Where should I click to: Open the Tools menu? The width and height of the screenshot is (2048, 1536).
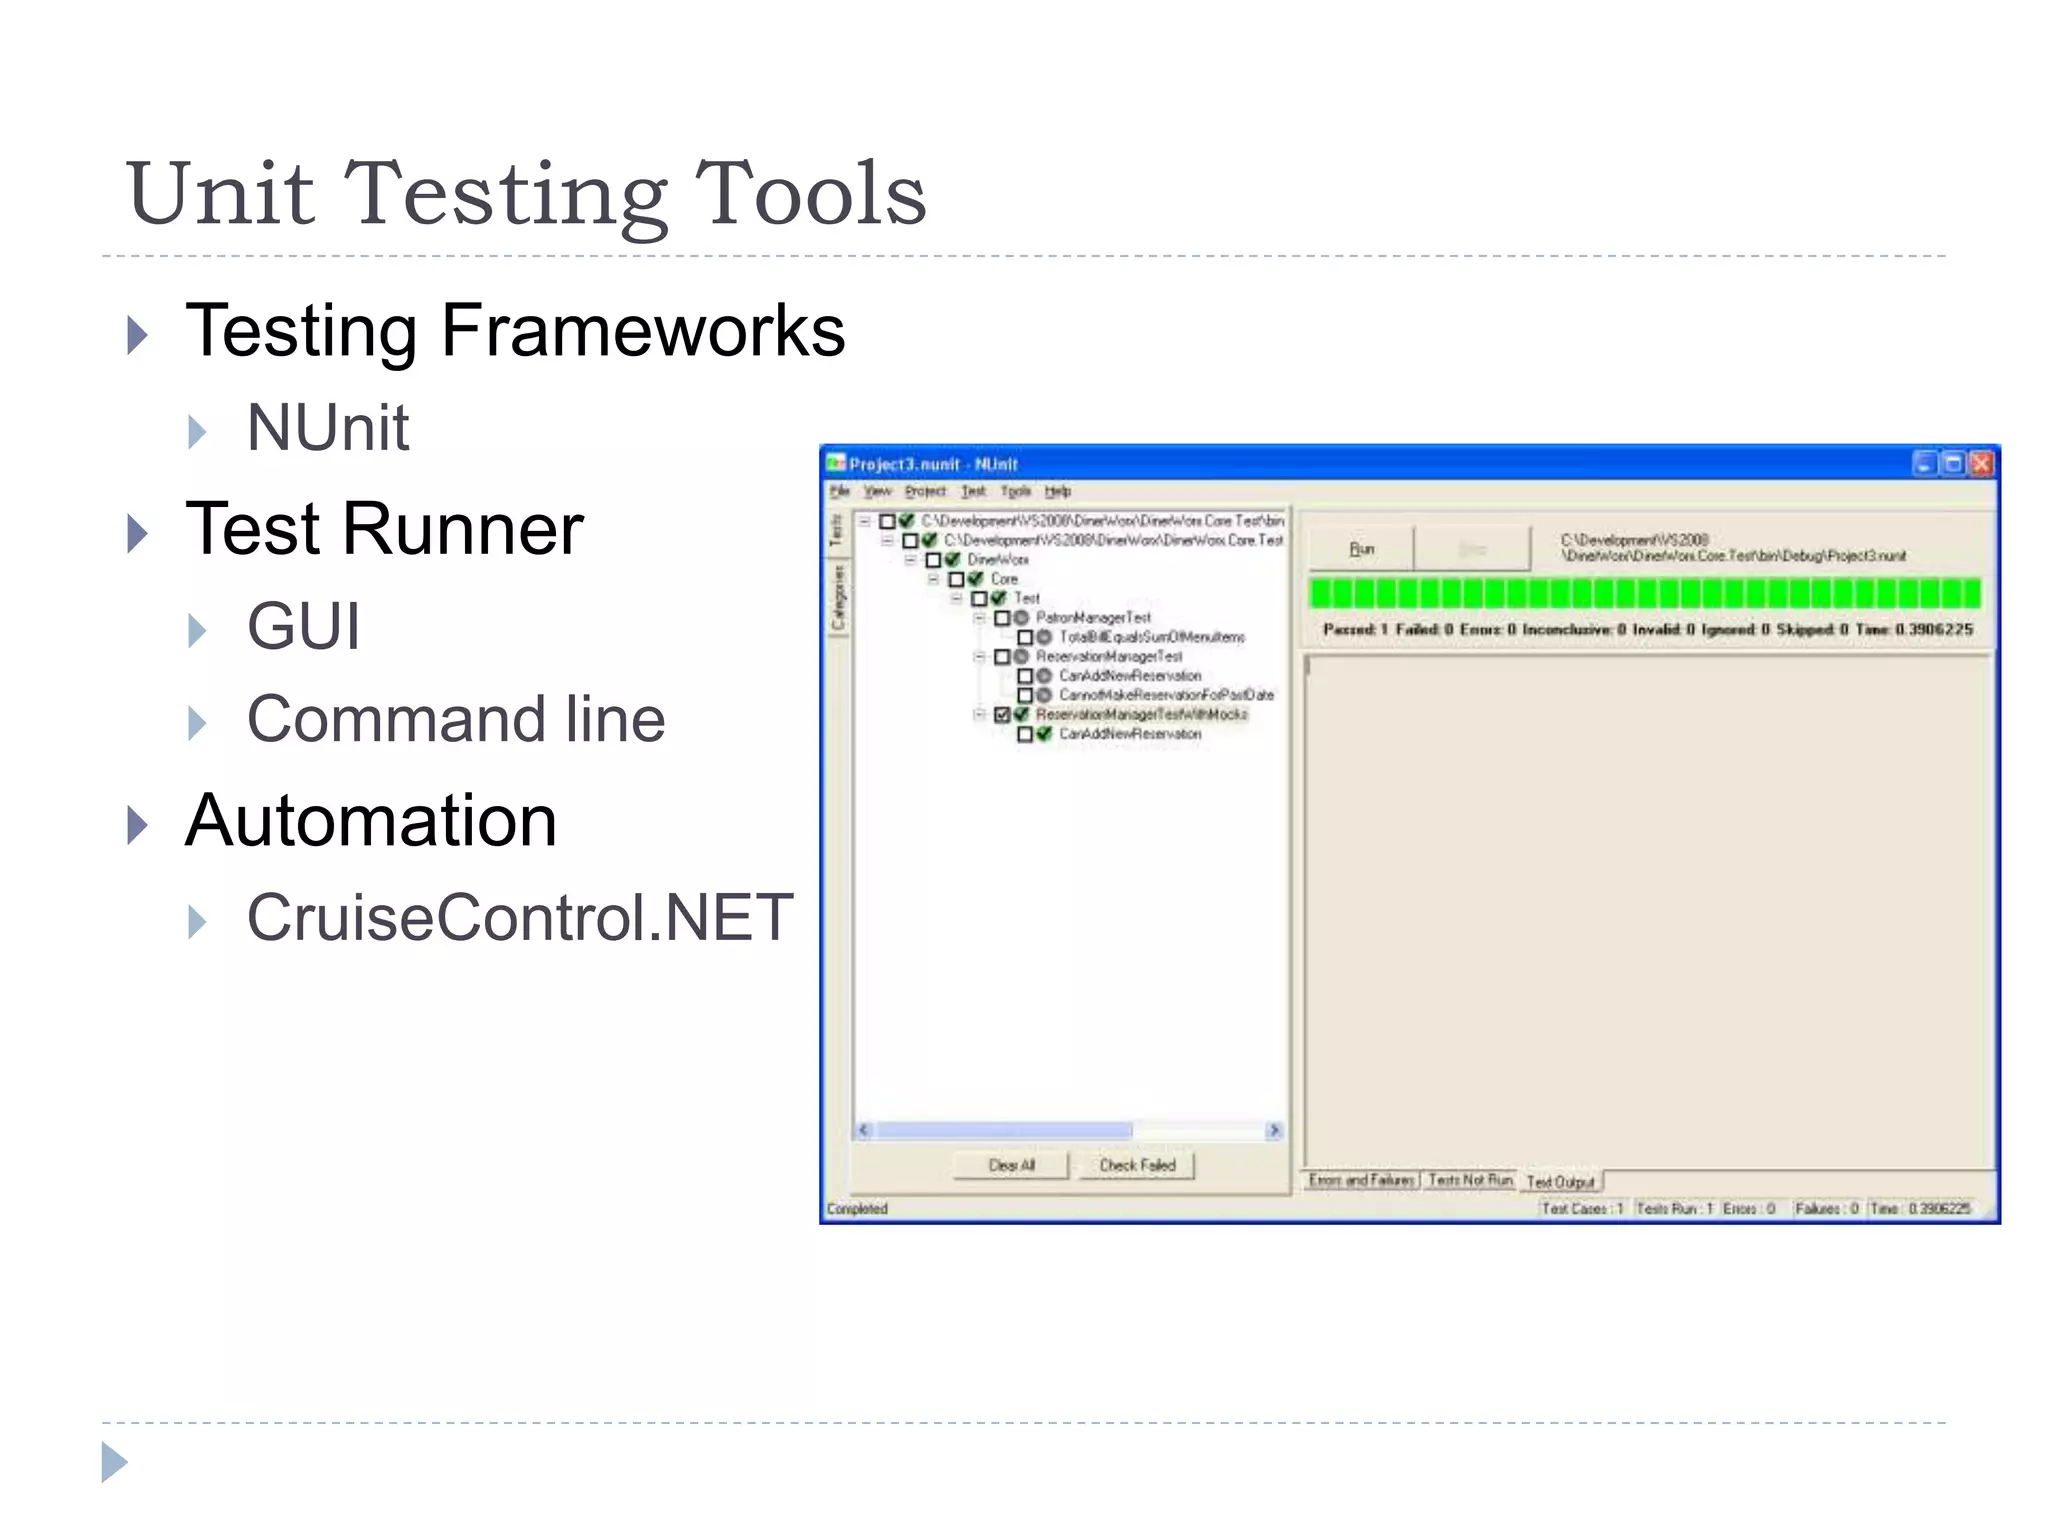click(x=1015, y=492)
